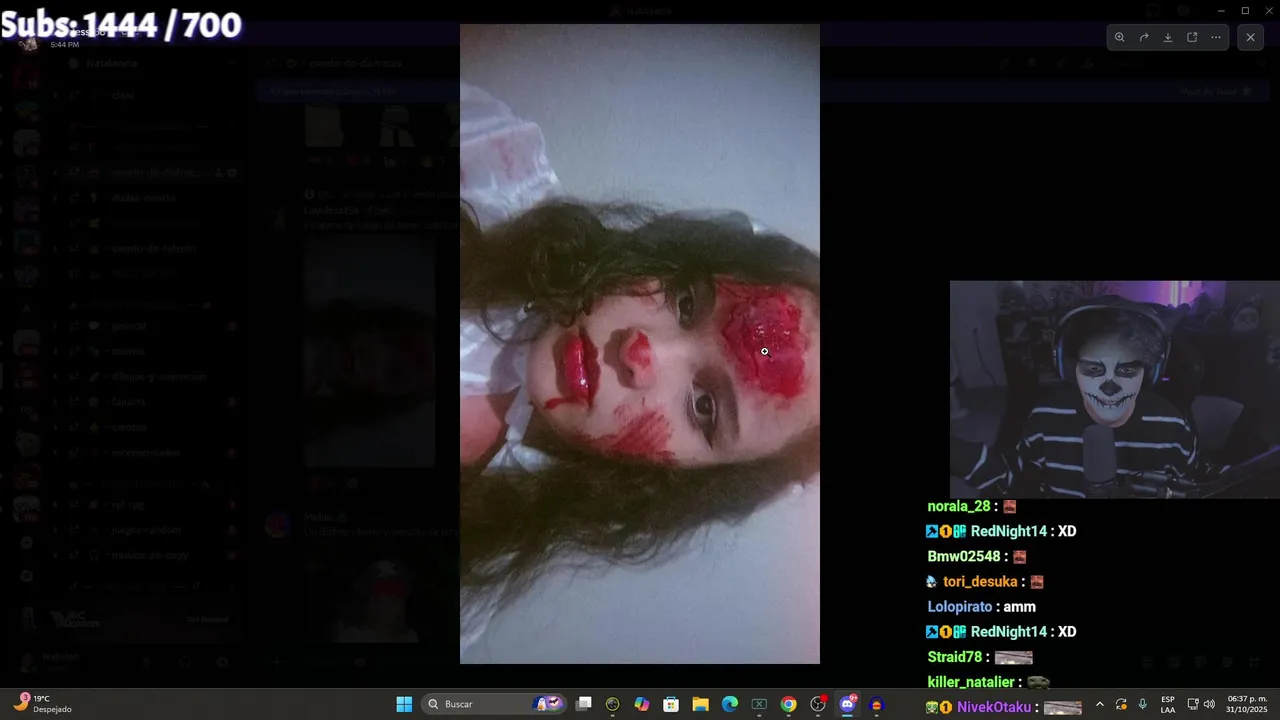Forward the image using the arrow icon
The image size is (1280, 720).
point(1144,37)
